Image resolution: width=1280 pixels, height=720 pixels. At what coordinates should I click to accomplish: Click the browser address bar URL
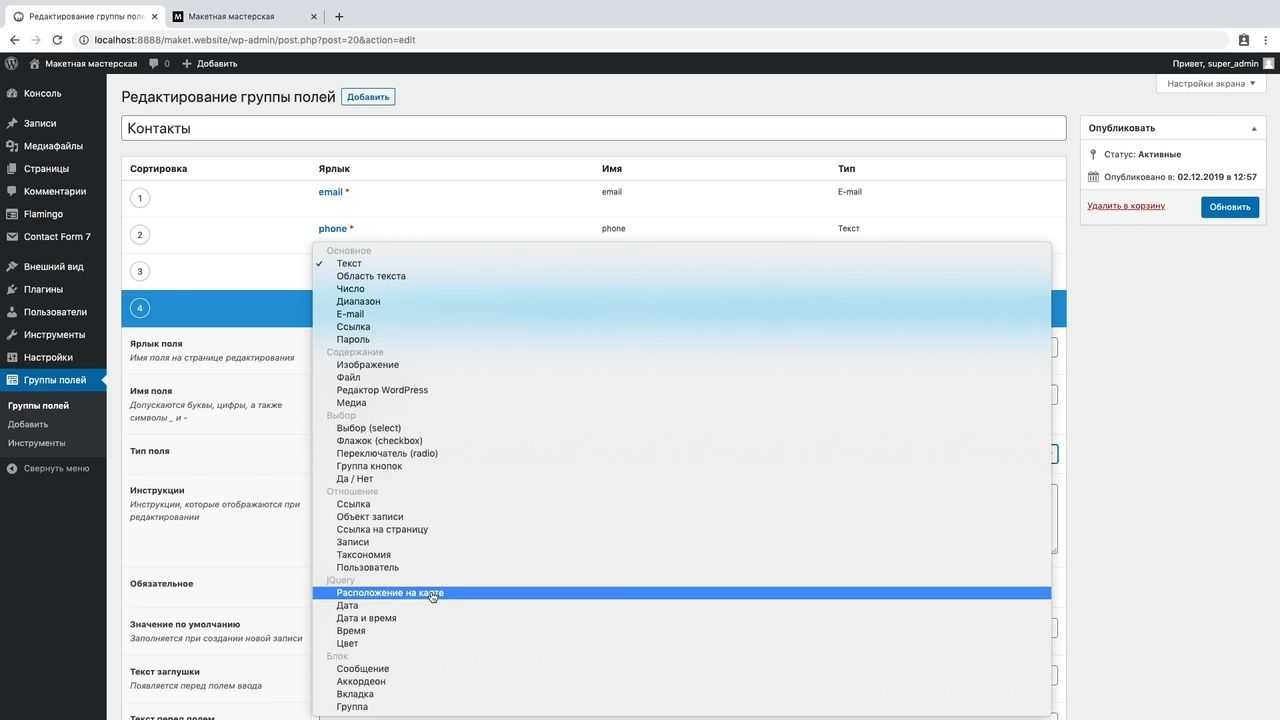(x=255, y=40)
